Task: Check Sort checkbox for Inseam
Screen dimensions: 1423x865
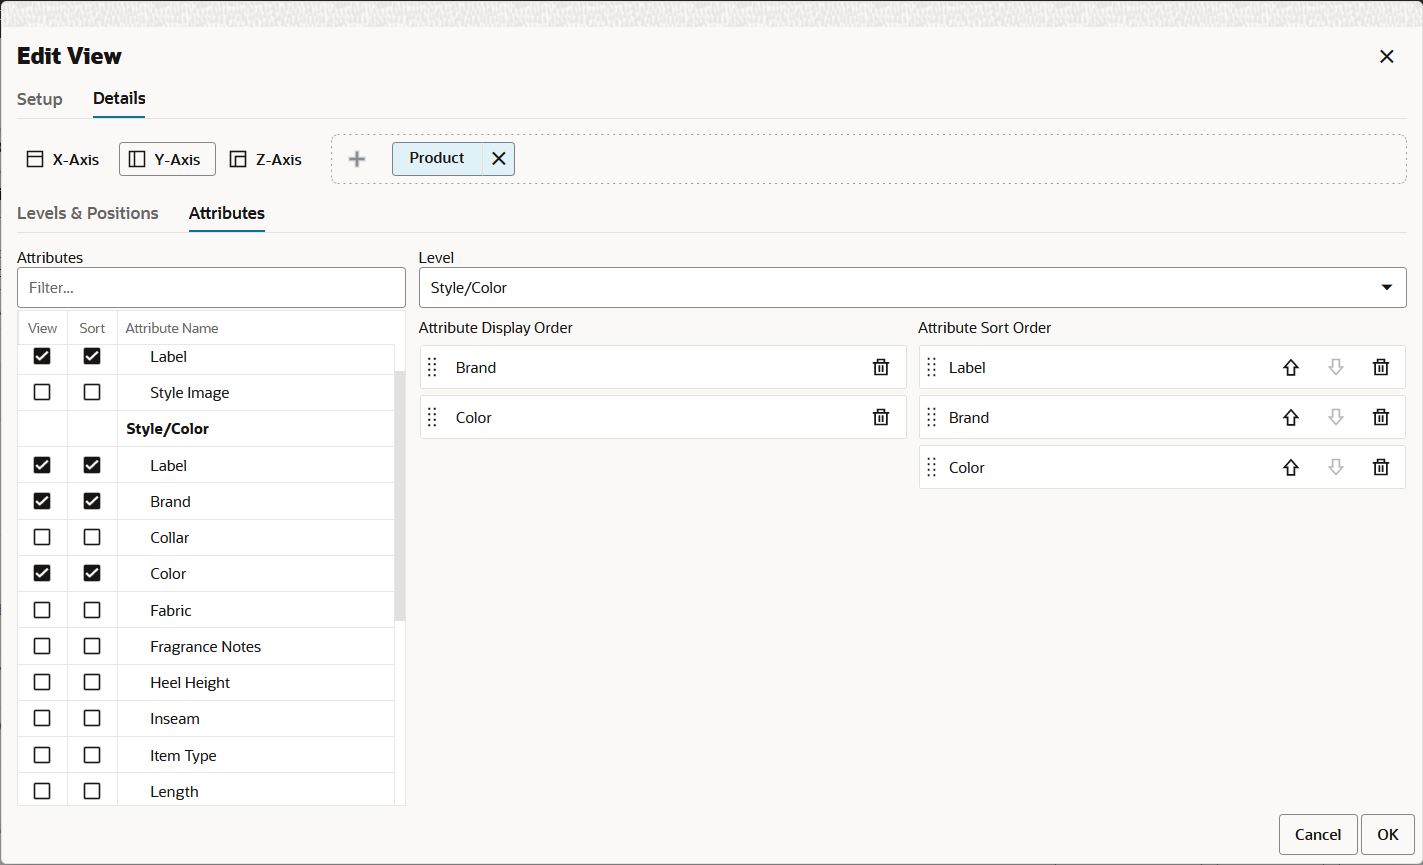Action: 92,718
